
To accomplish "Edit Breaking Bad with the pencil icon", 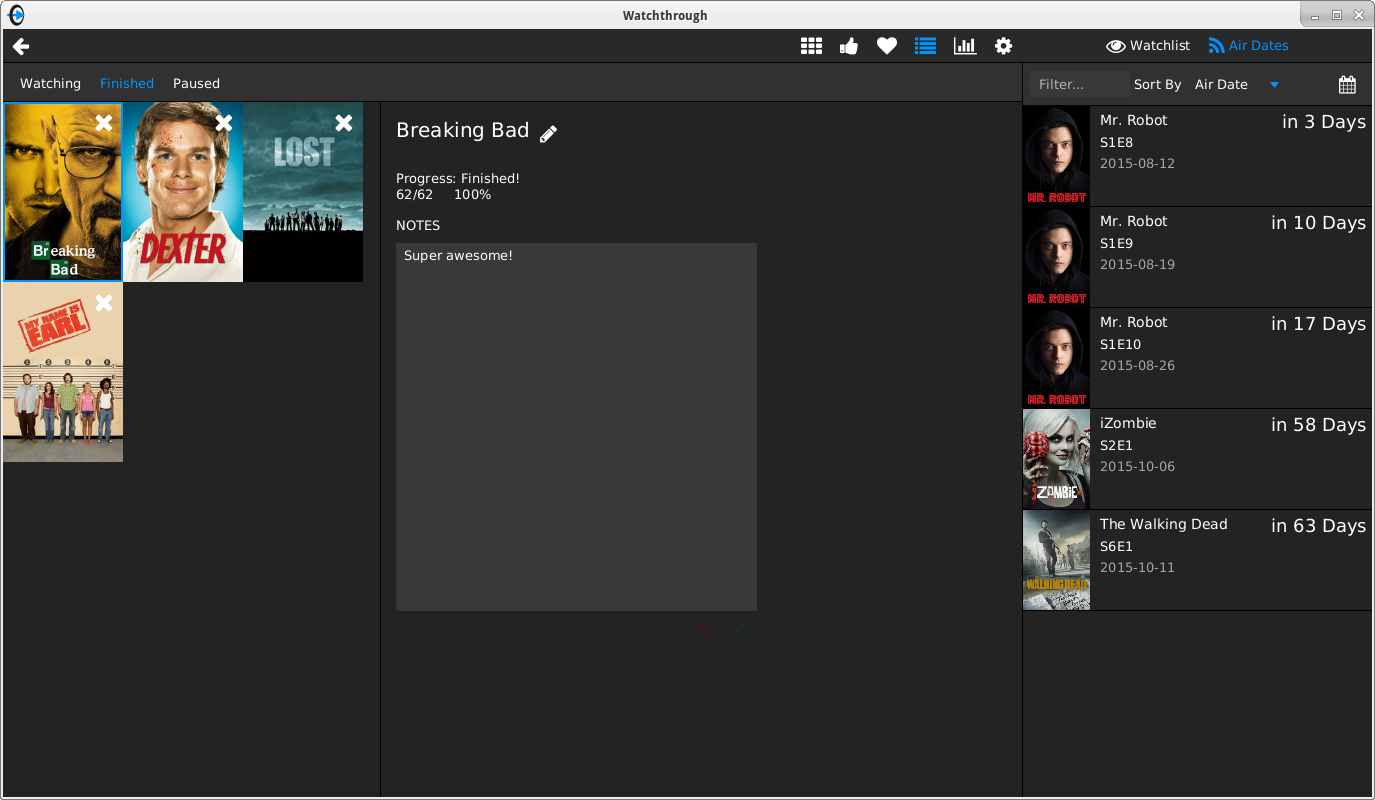I will [x=548, y=134].
